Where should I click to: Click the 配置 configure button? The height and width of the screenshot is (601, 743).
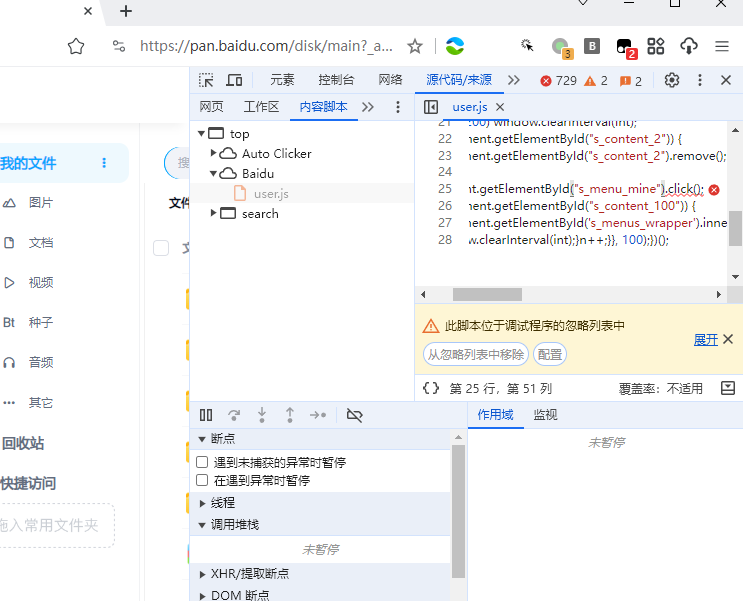tap(550, 355)
